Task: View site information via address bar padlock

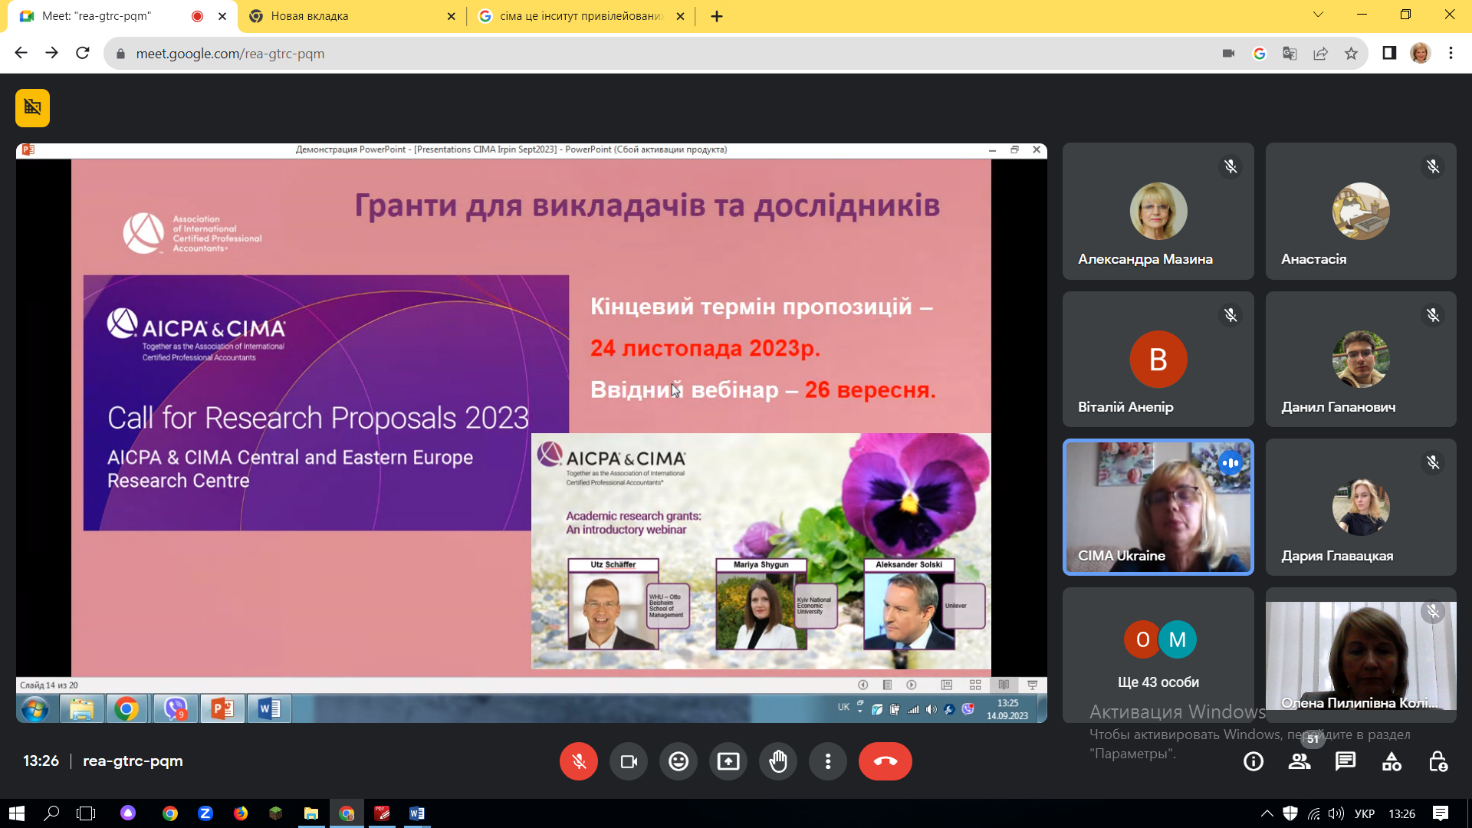Action: 120,54
